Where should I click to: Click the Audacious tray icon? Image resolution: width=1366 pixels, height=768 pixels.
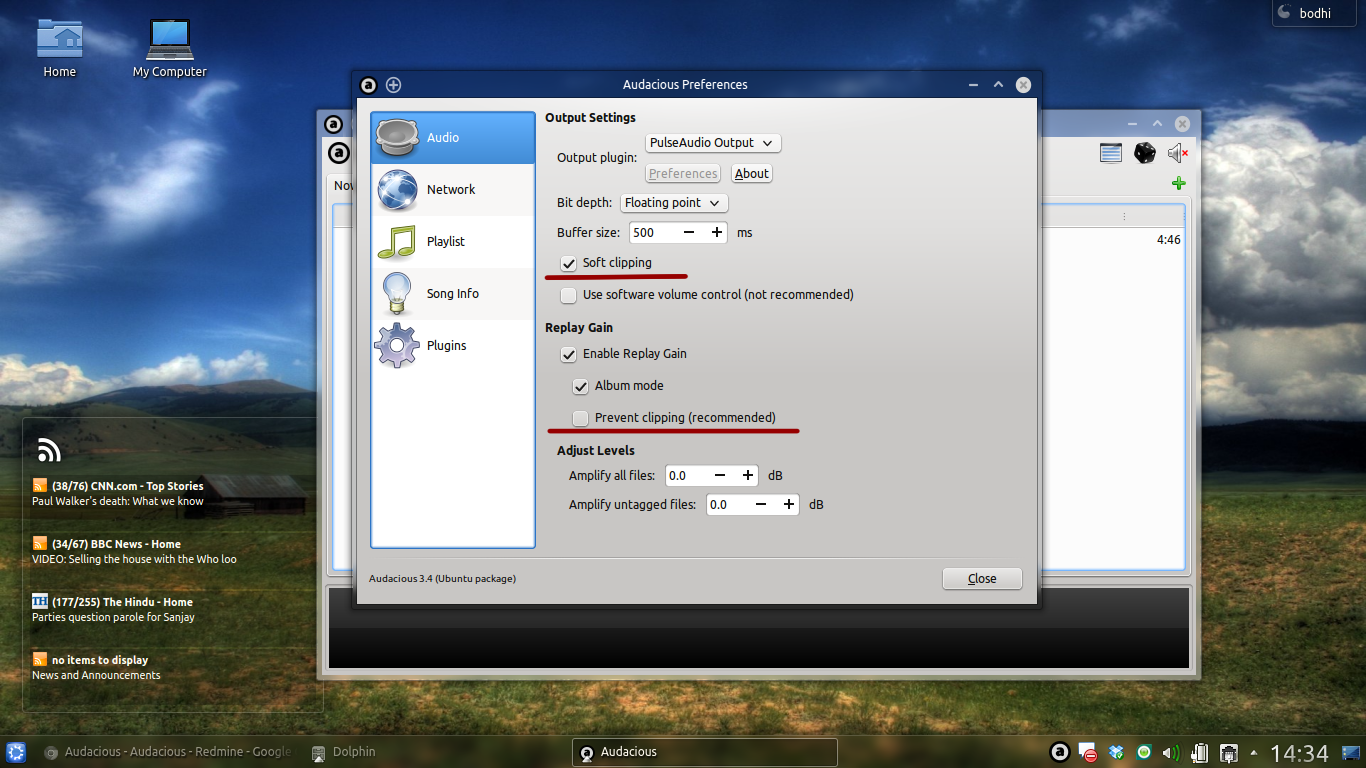click(1060, 752)
